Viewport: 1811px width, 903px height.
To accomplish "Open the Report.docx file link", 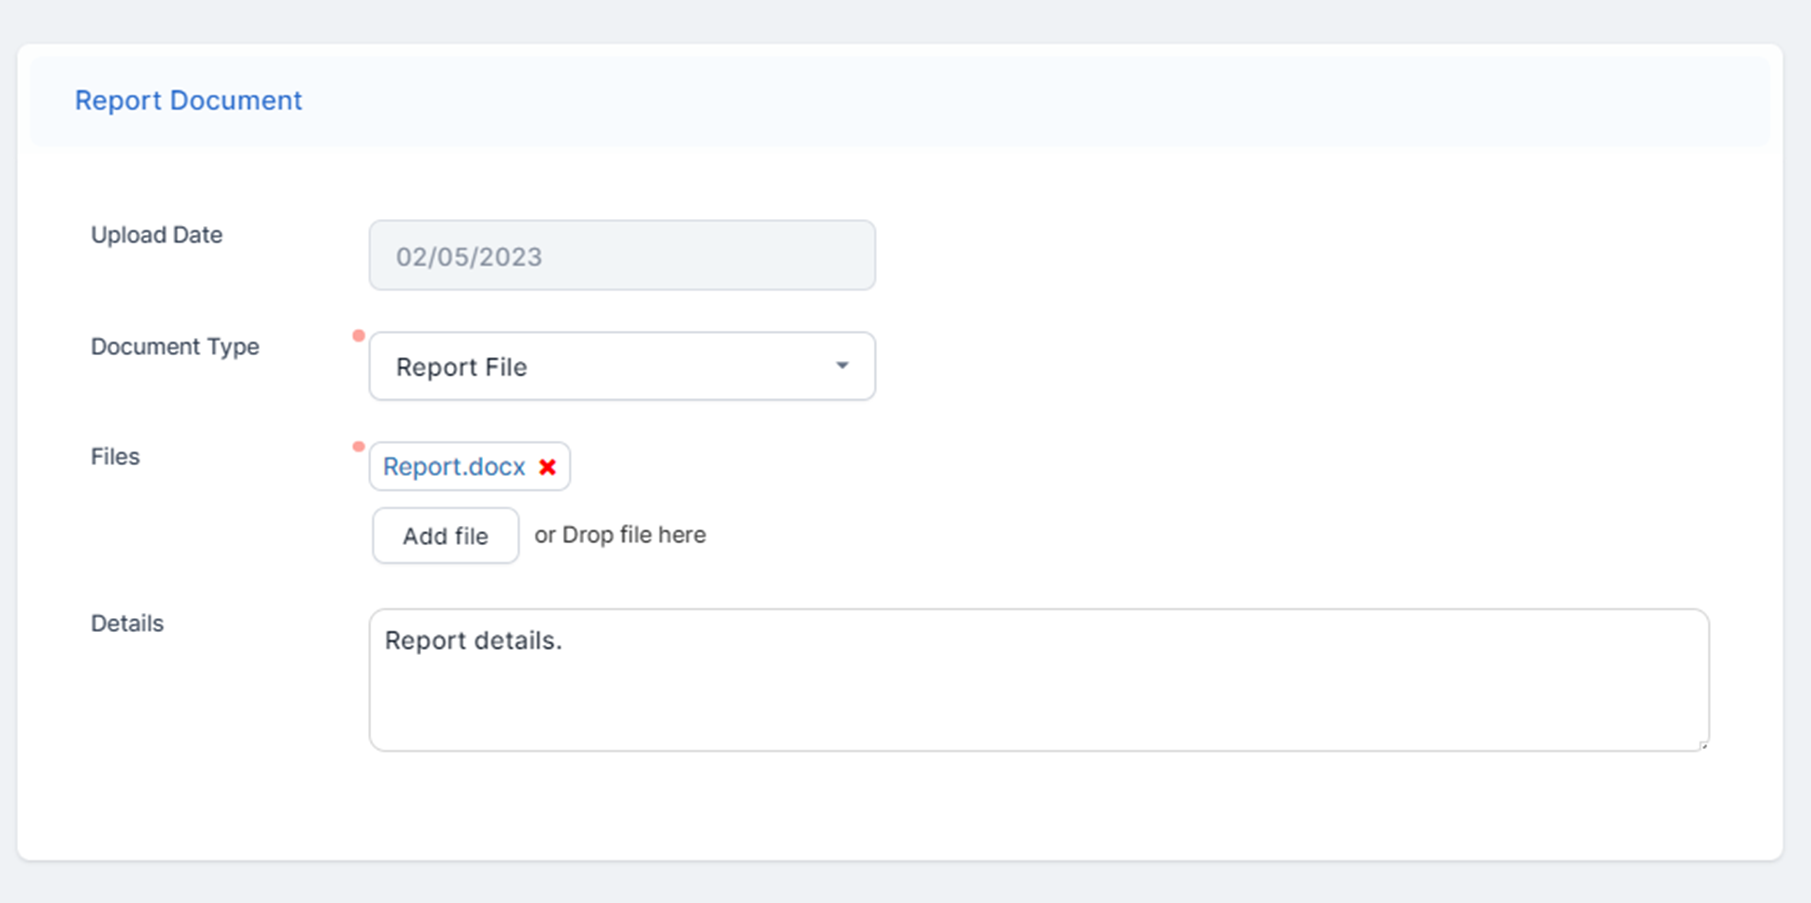I will (454, 467).
